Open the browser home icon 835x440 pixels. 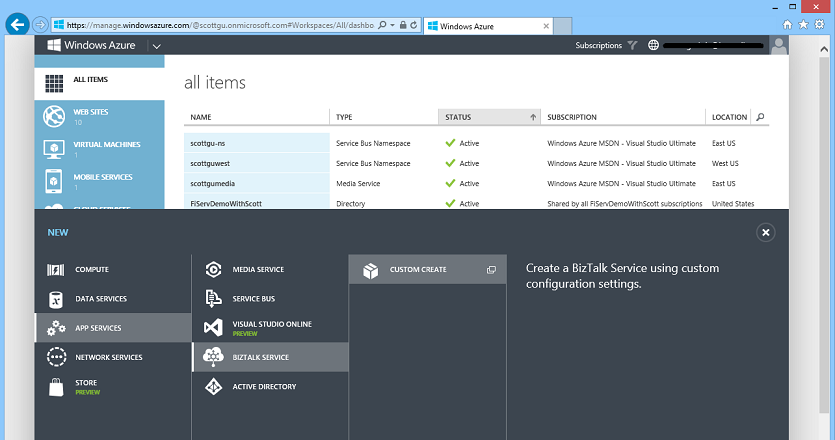coord(787,25)
